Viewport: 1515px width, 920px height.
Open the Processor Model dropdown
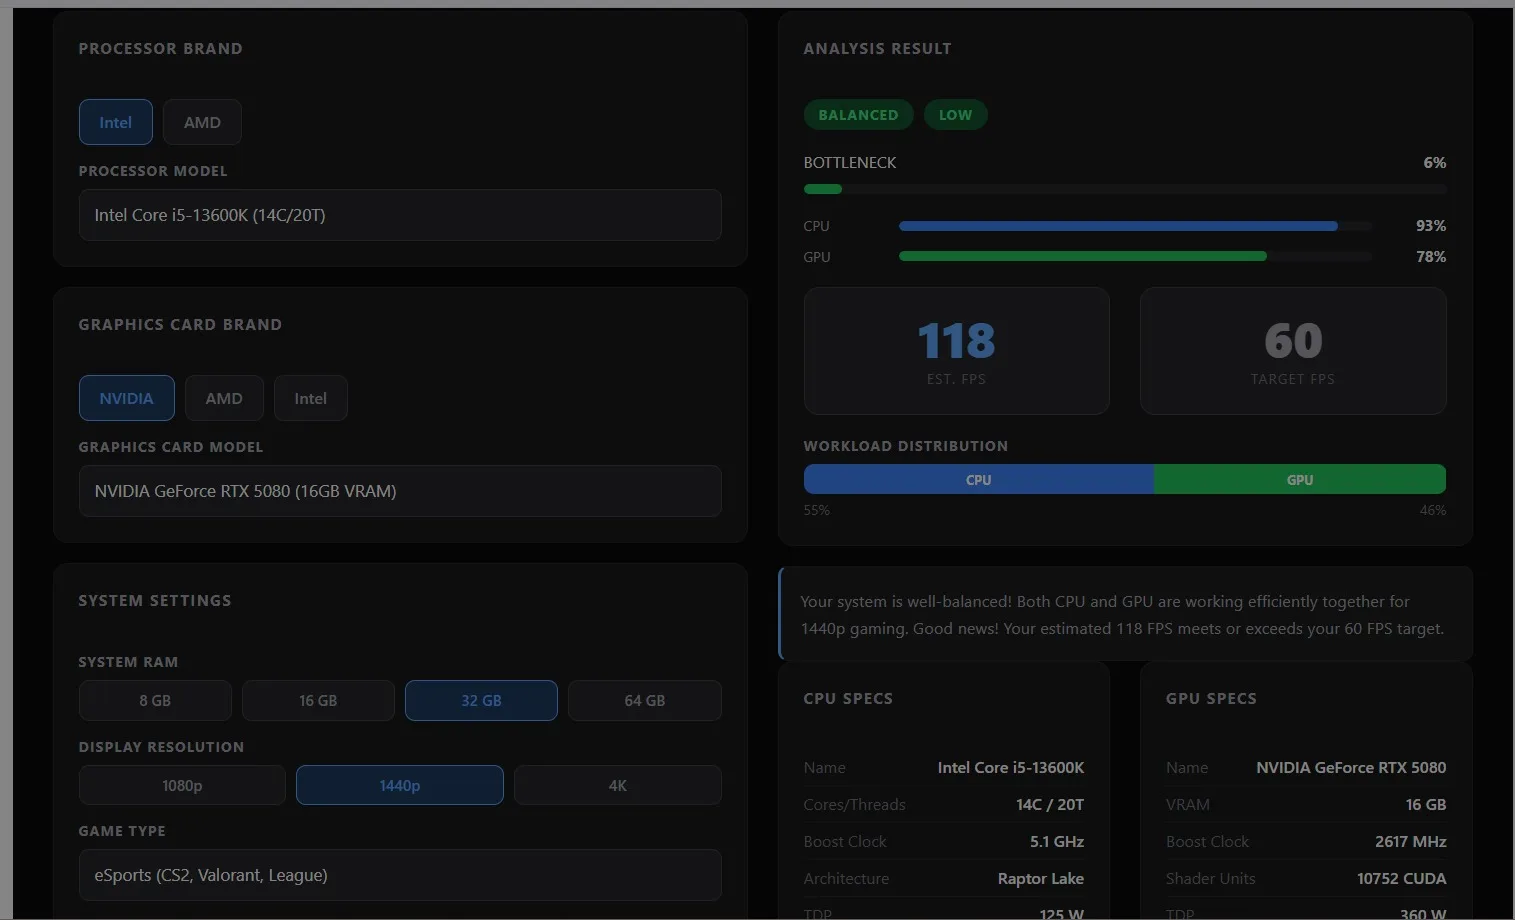coord(400,215)
